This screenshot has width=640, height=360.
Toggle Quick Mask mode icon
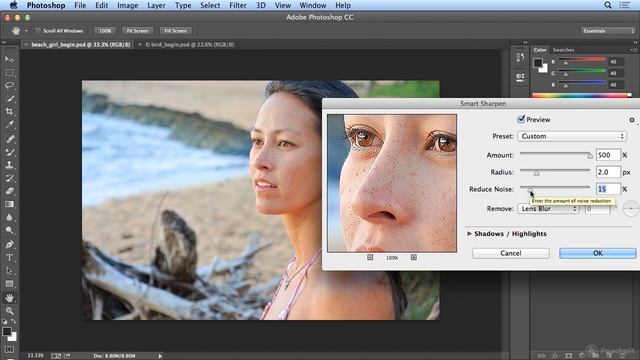(x=9, y=350)
